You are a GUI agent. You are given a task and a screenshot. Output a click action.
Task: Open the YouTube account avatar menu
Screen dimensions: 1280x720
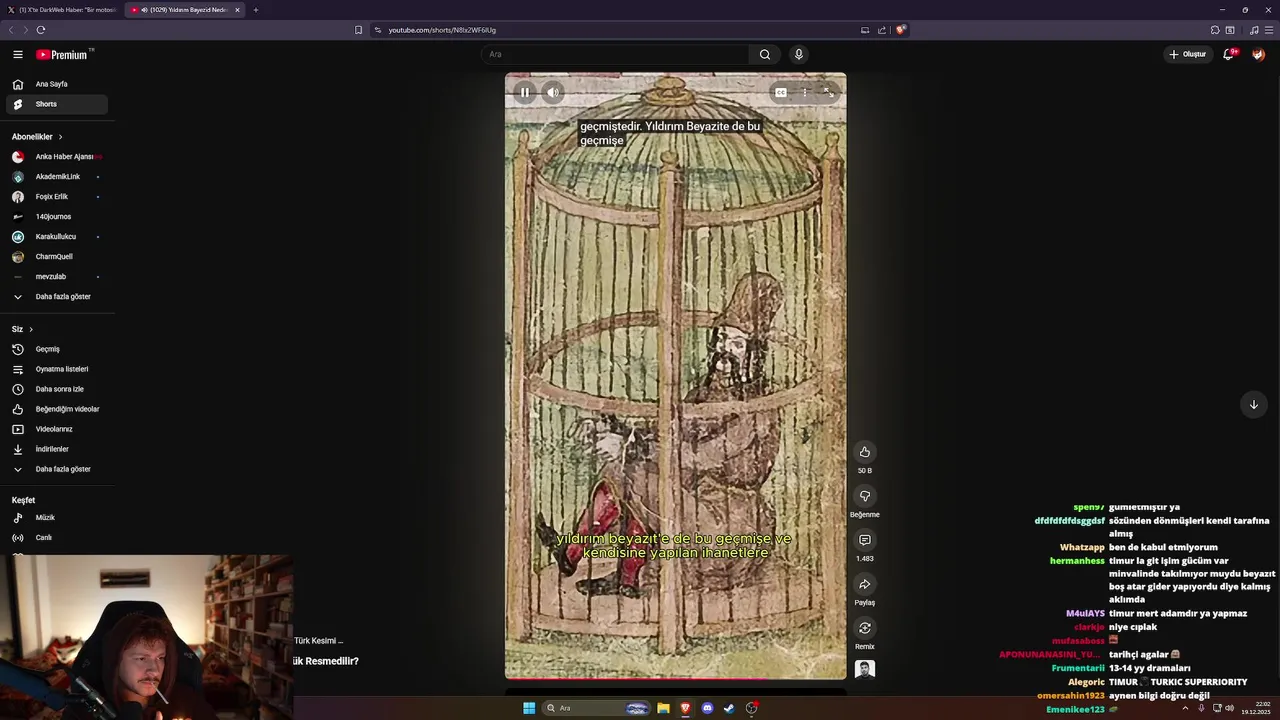pyautogui.click(x=1258, y=54)
